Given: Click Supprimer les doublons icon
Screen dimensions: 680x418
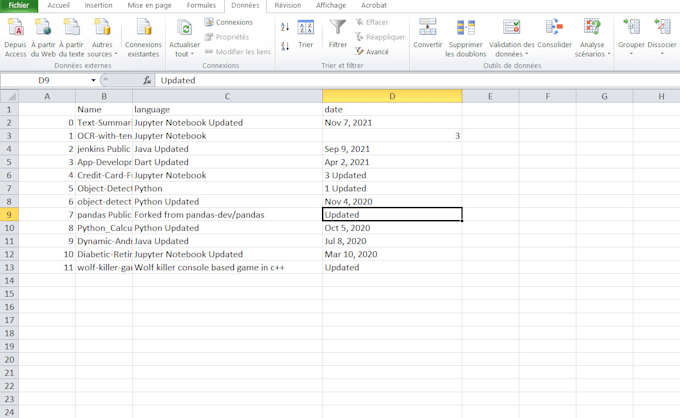Looking at the screenshot, I should [x=463, y=28].
